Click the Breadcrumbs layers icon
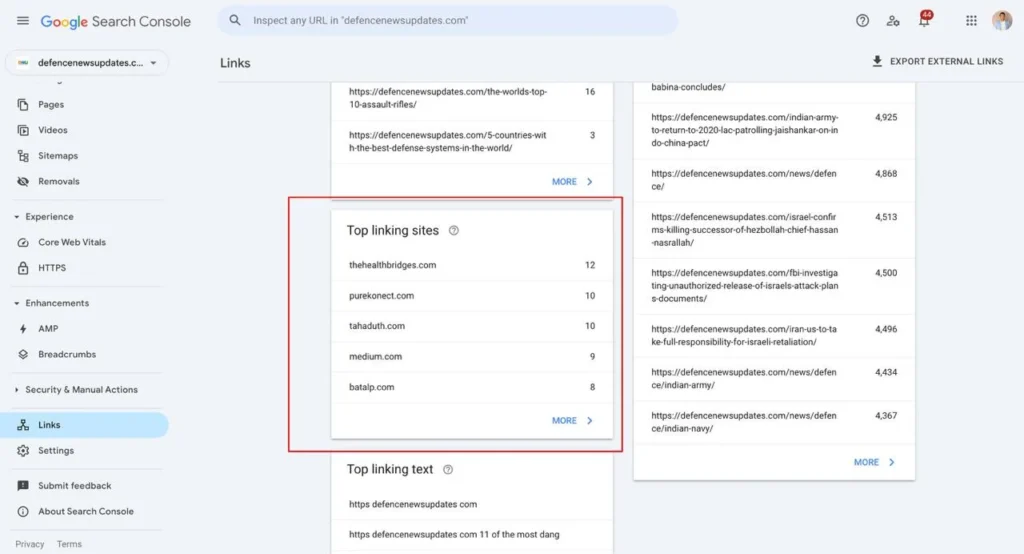 pos(23,354)
